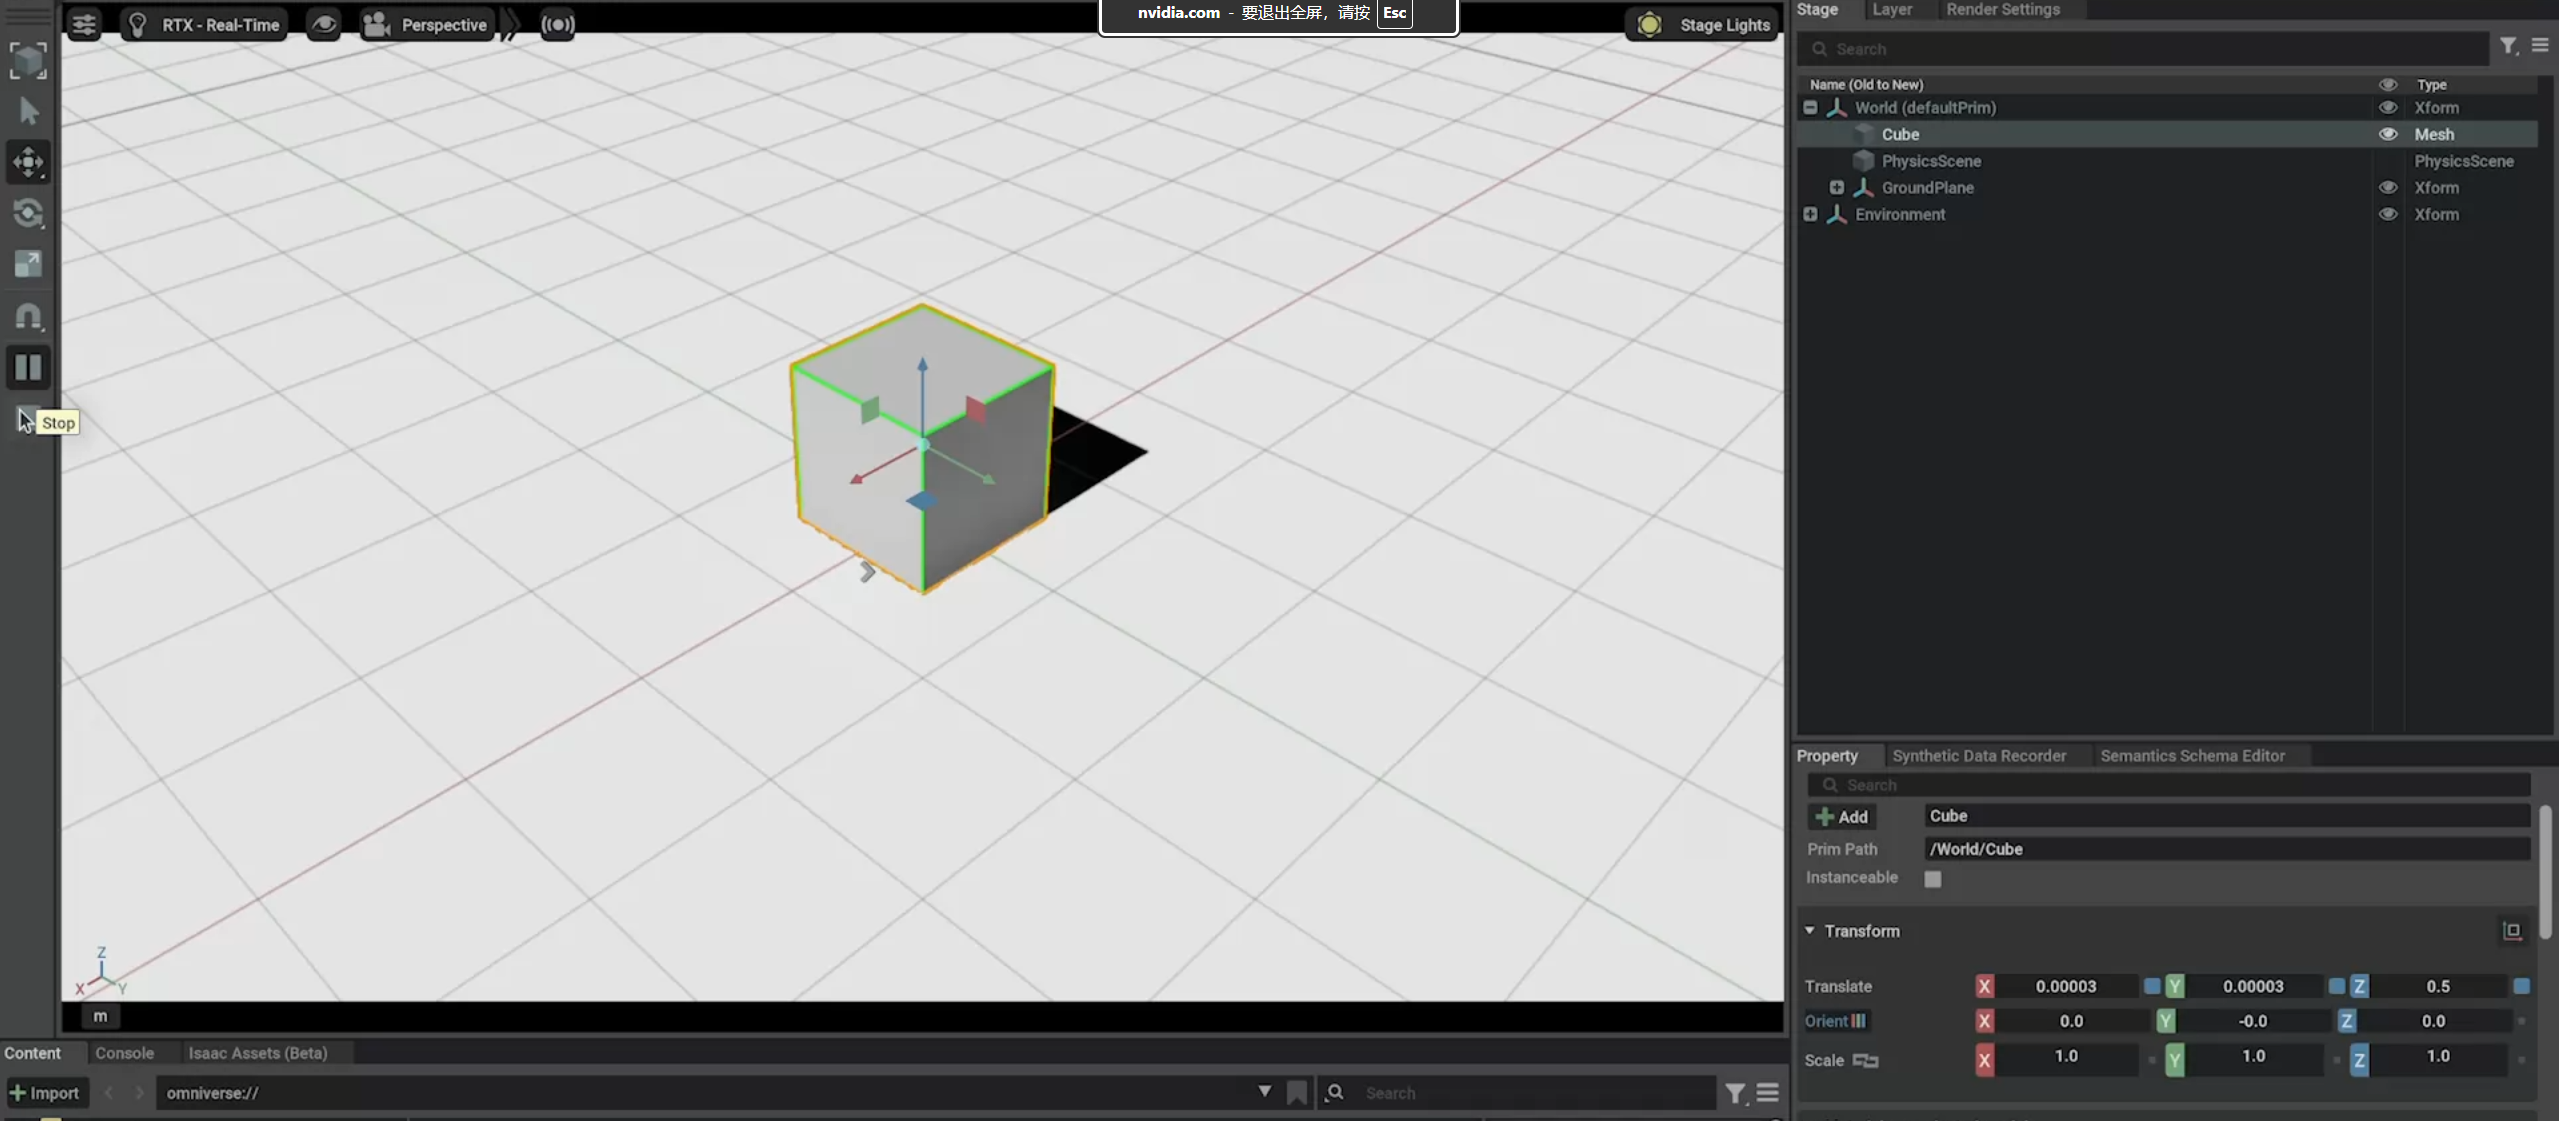The width and height of the screenshot is (2559, 1121).
Task: Select the Rotate tool in left toolbar
Action: point(28,213)
